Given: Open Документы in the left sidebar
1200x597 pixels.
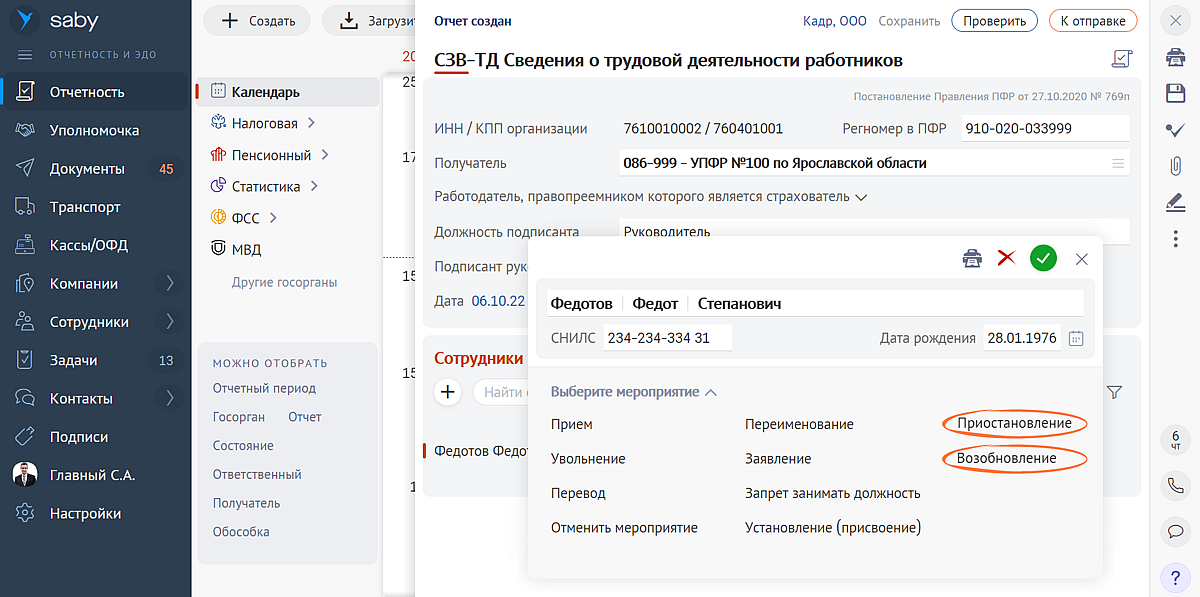Looking at the screenshot, I should tap(87, 169).
